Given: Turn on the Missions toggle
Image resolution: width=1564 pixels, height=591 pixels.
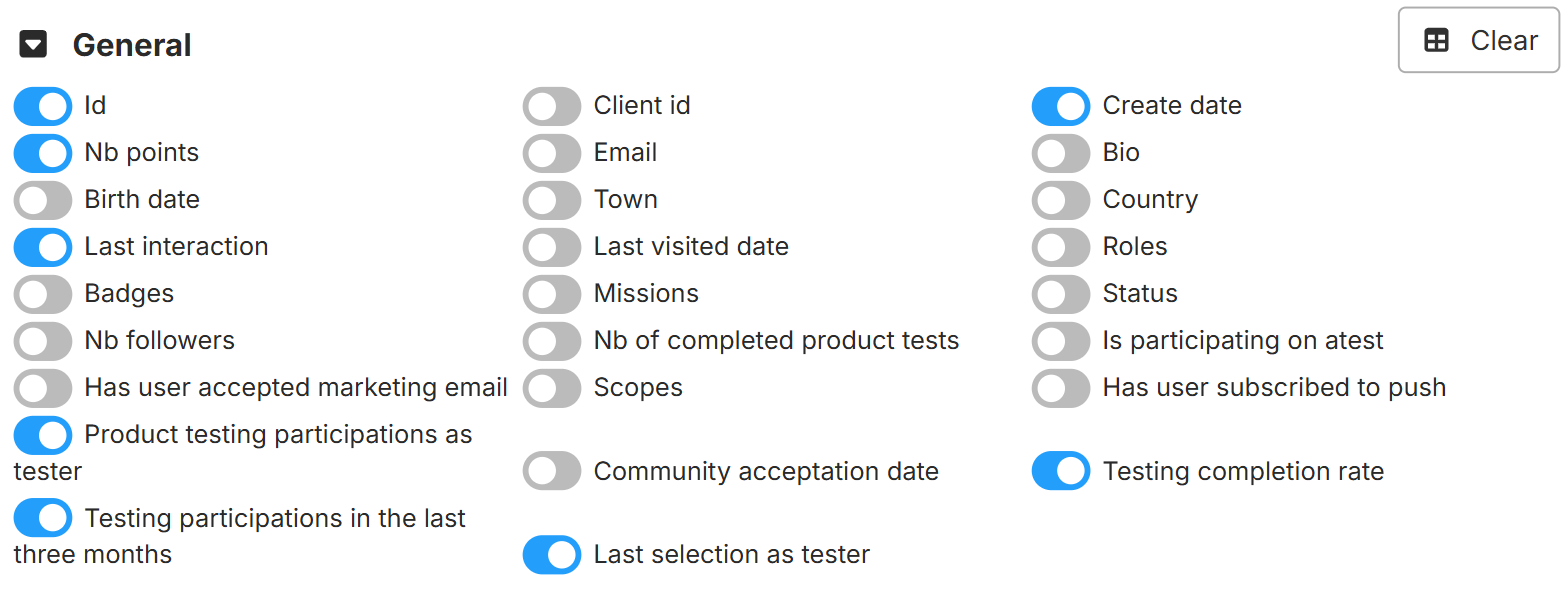Looking at the screenshot, I should (552, 294).
